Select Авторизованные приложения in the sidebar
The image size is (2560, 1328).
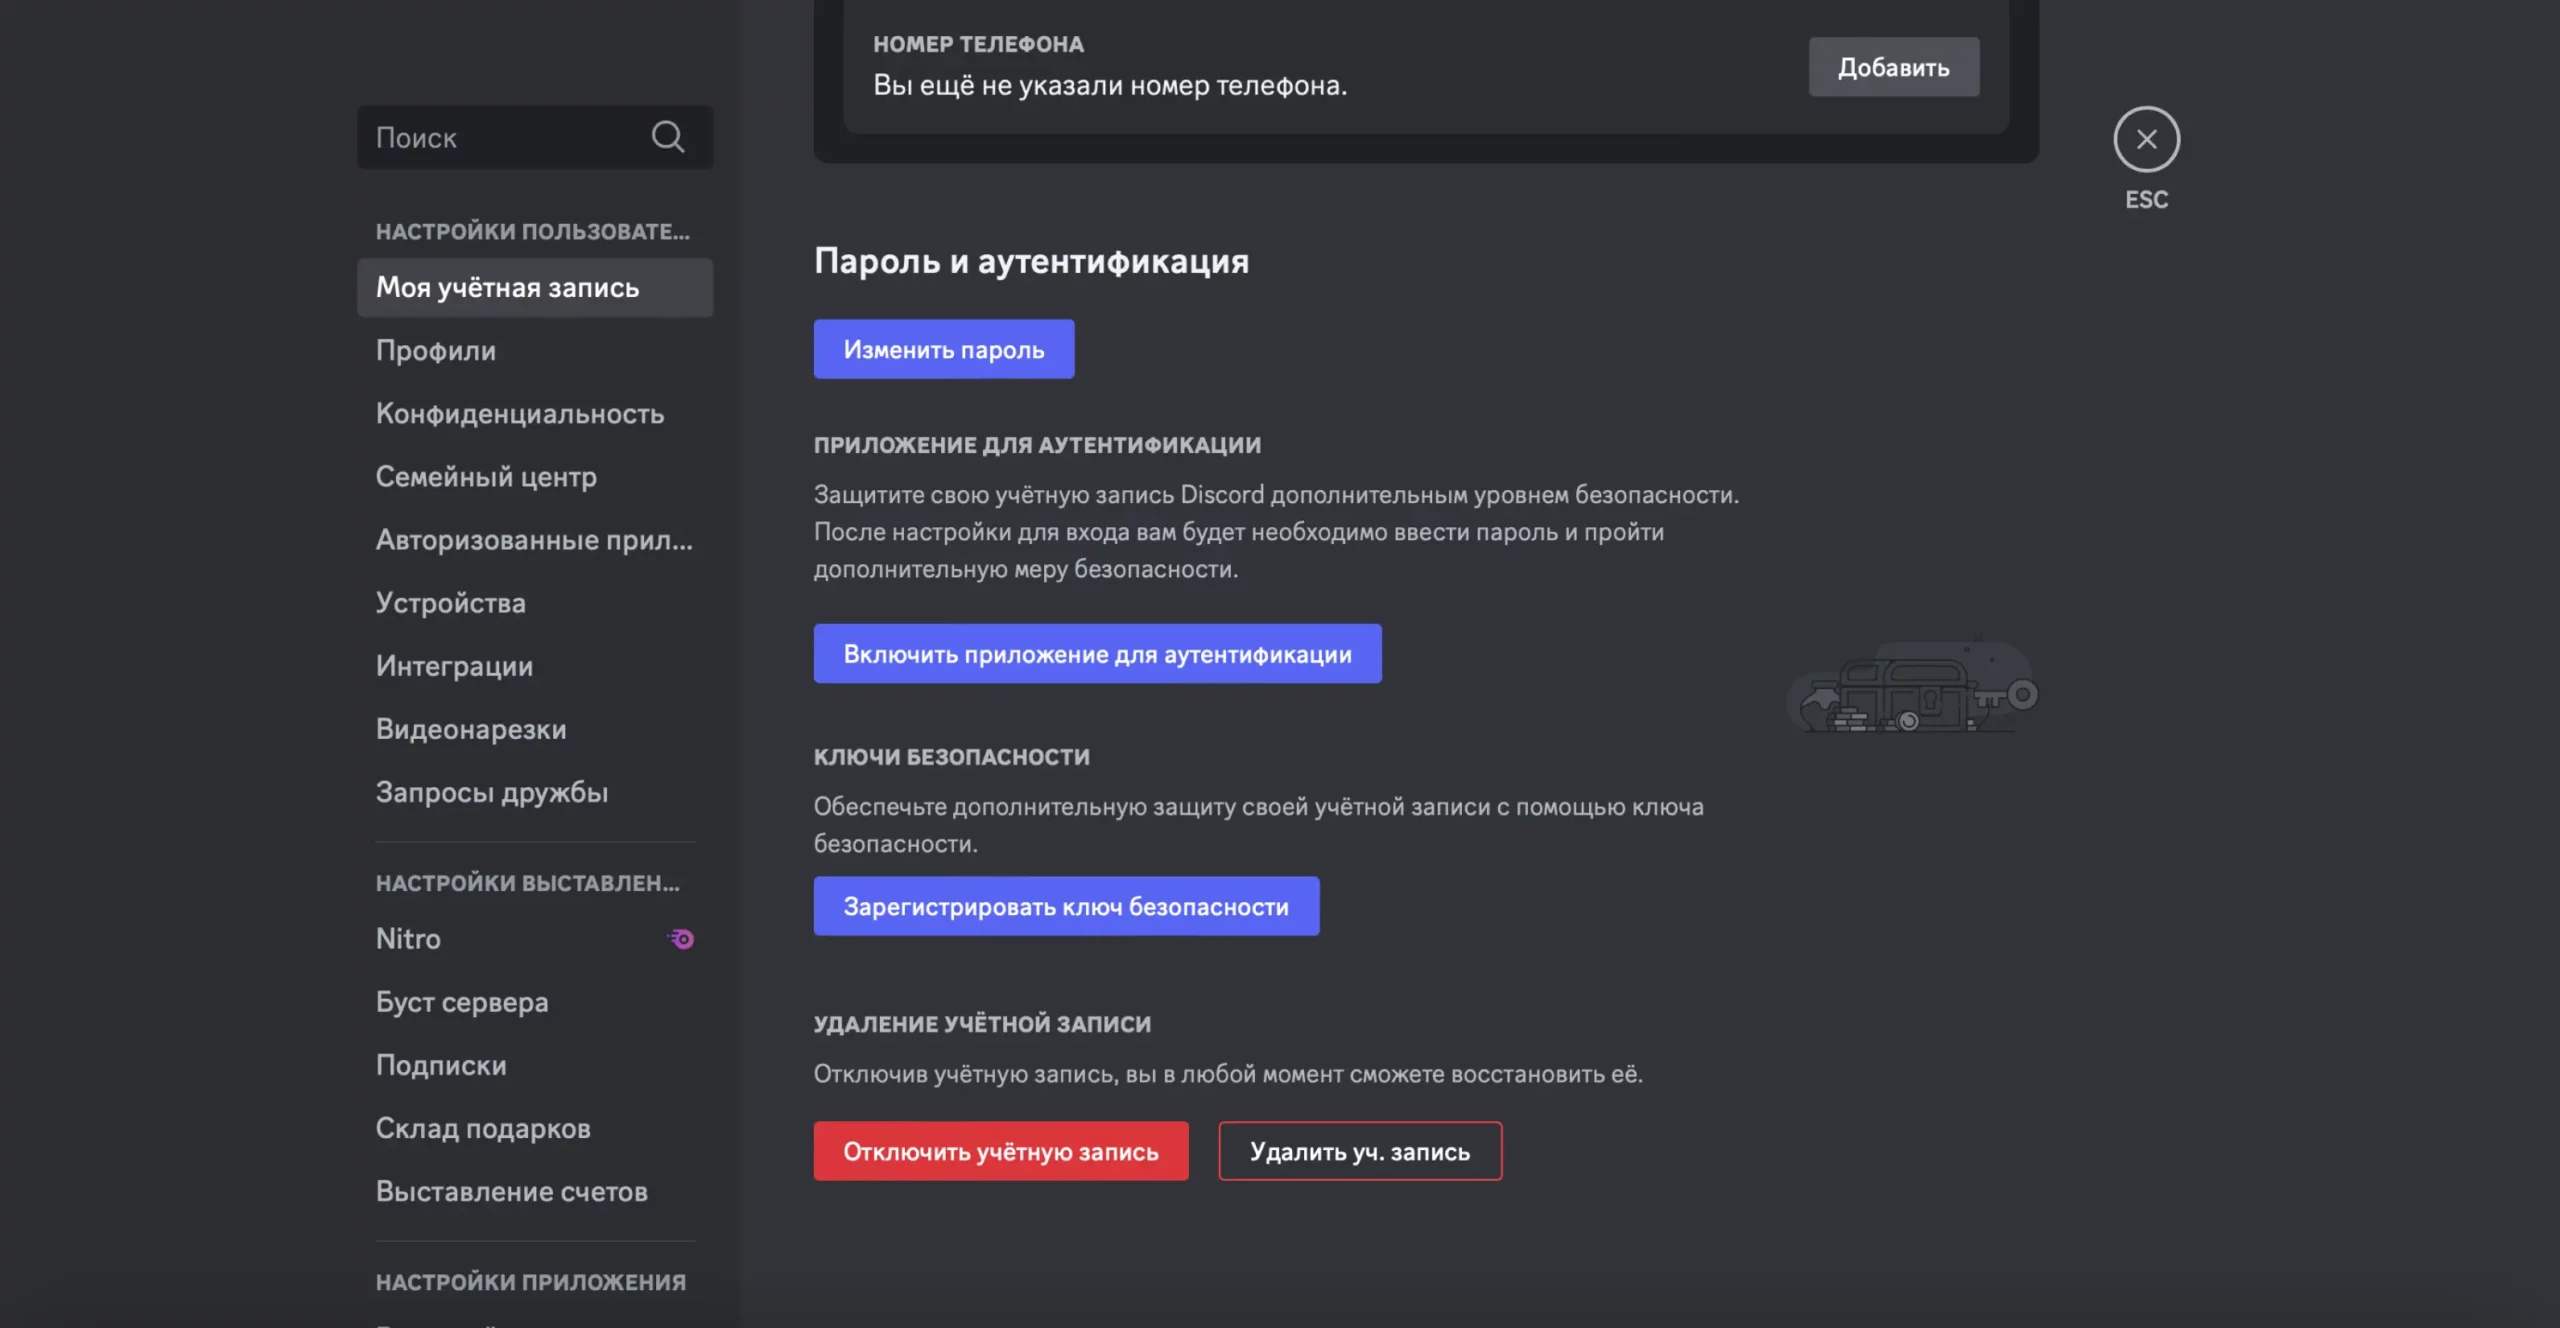point(533,540)
